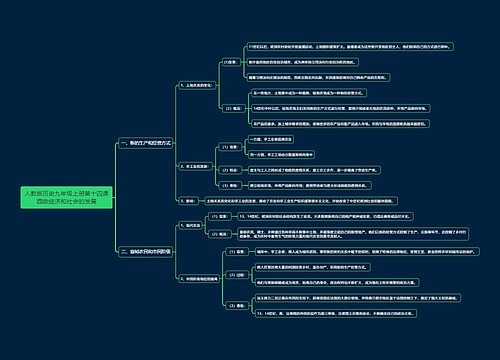The width and height of the screenshot is (500, 360).
Task: Click '(2) 过程' under 市民阶级地位的提高
Action: pyautogui.click(x=237, y=275)
